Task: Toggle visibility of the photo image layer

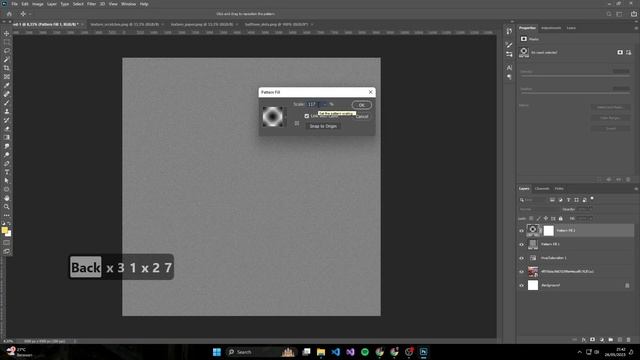Action: (521, 272)
